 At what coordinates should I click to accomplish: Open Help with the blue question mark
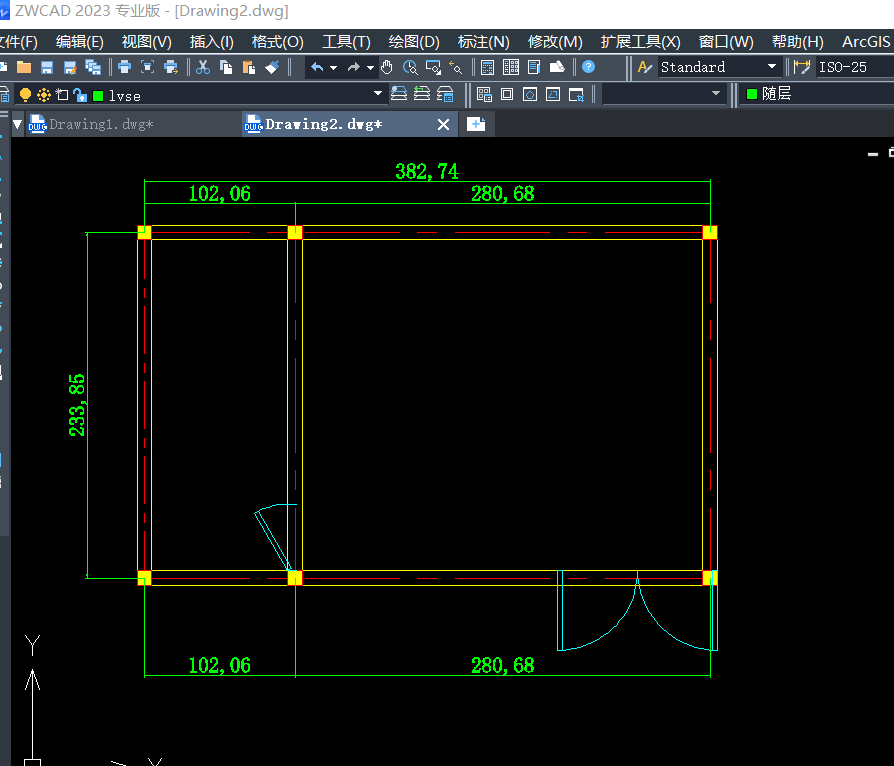coord(588,67)
